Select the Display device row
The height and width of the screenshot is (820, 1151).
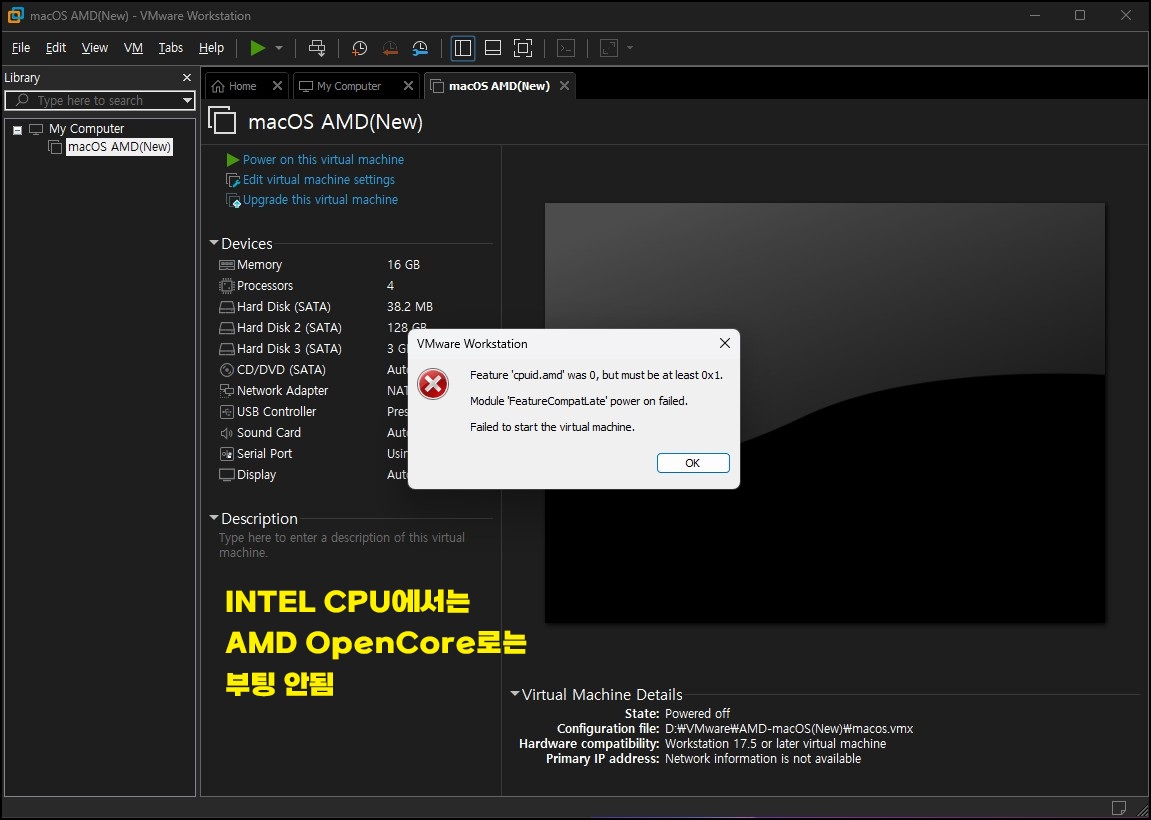tap(313, 475)
